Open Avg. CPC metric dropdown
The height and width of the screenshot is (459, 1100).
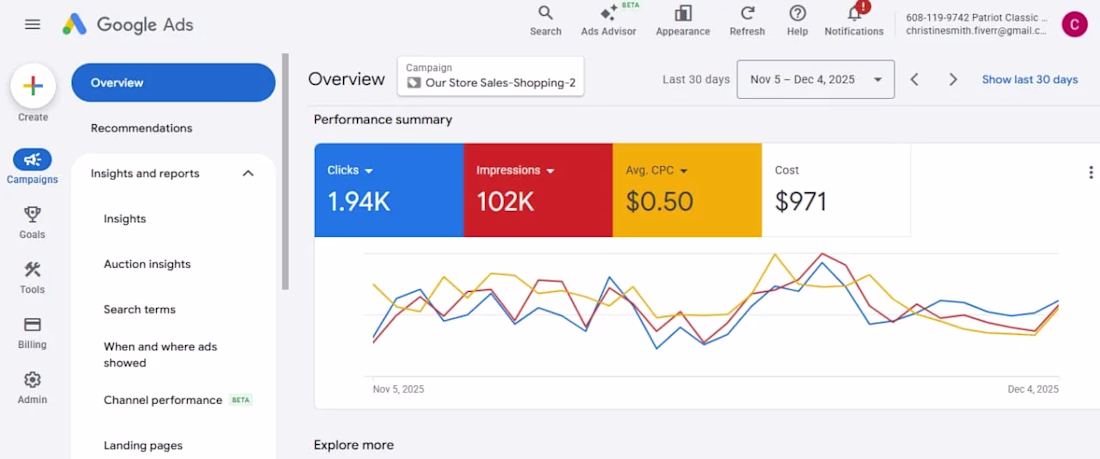(x=657, y=171)
